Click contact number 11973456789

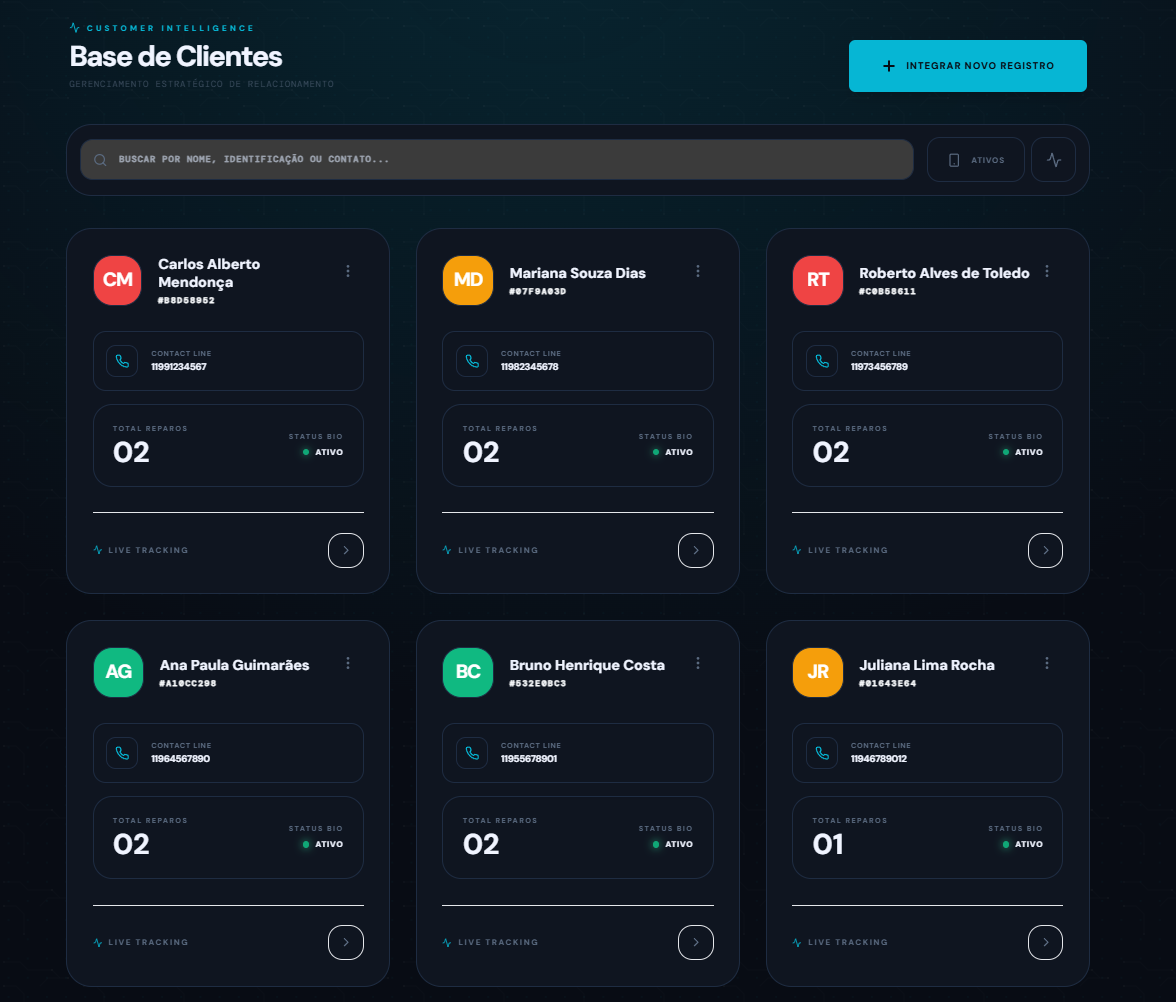879,368
